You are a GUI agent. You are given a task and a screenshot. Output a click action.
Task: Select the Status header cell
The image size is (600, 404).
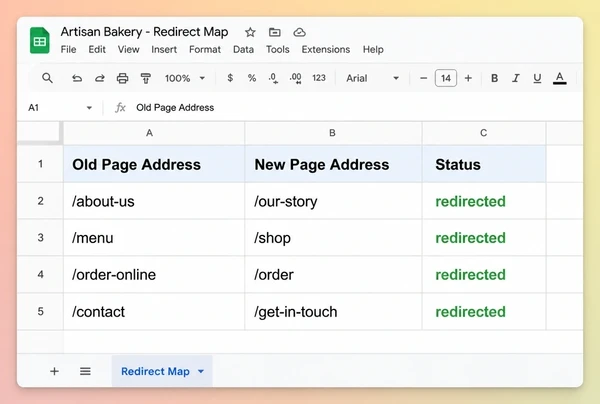coord(484,164)
